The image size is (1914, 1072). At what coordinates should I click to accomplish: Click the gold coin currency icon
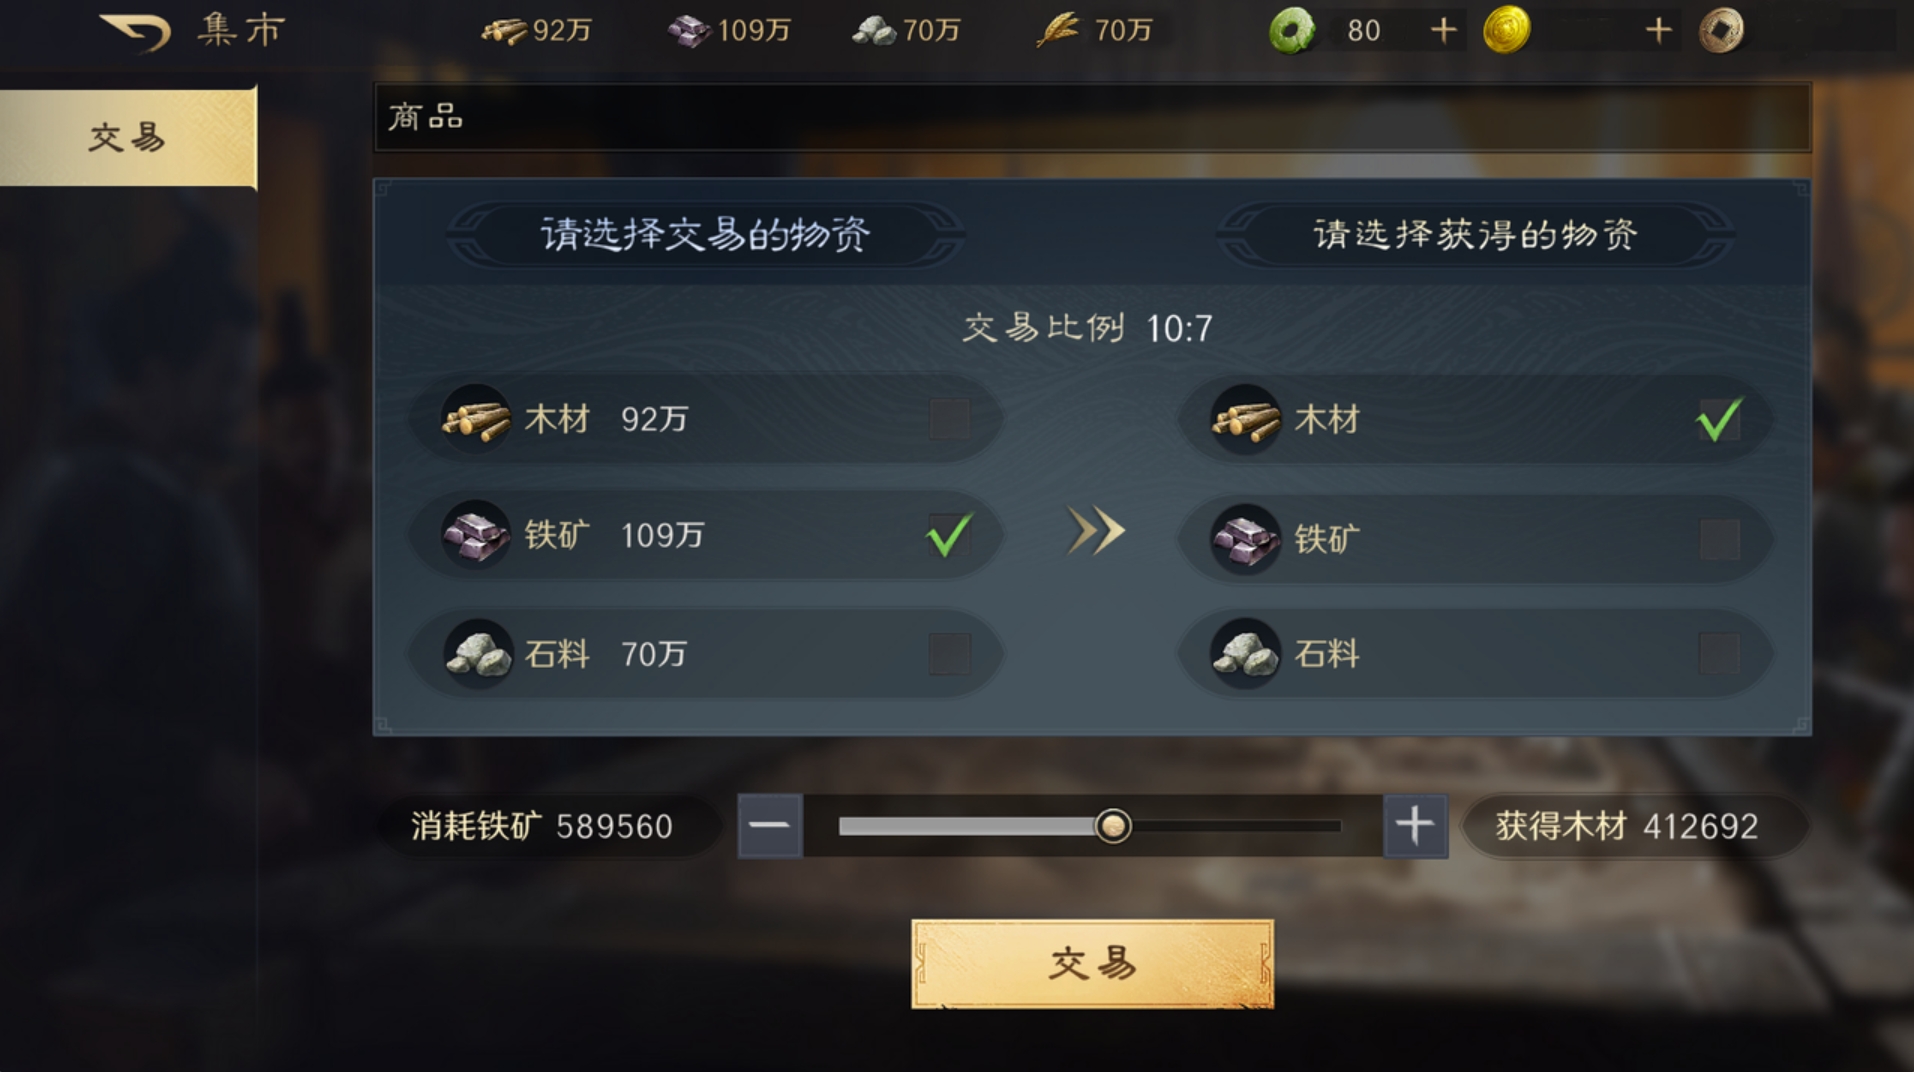tap(1506, 30)
